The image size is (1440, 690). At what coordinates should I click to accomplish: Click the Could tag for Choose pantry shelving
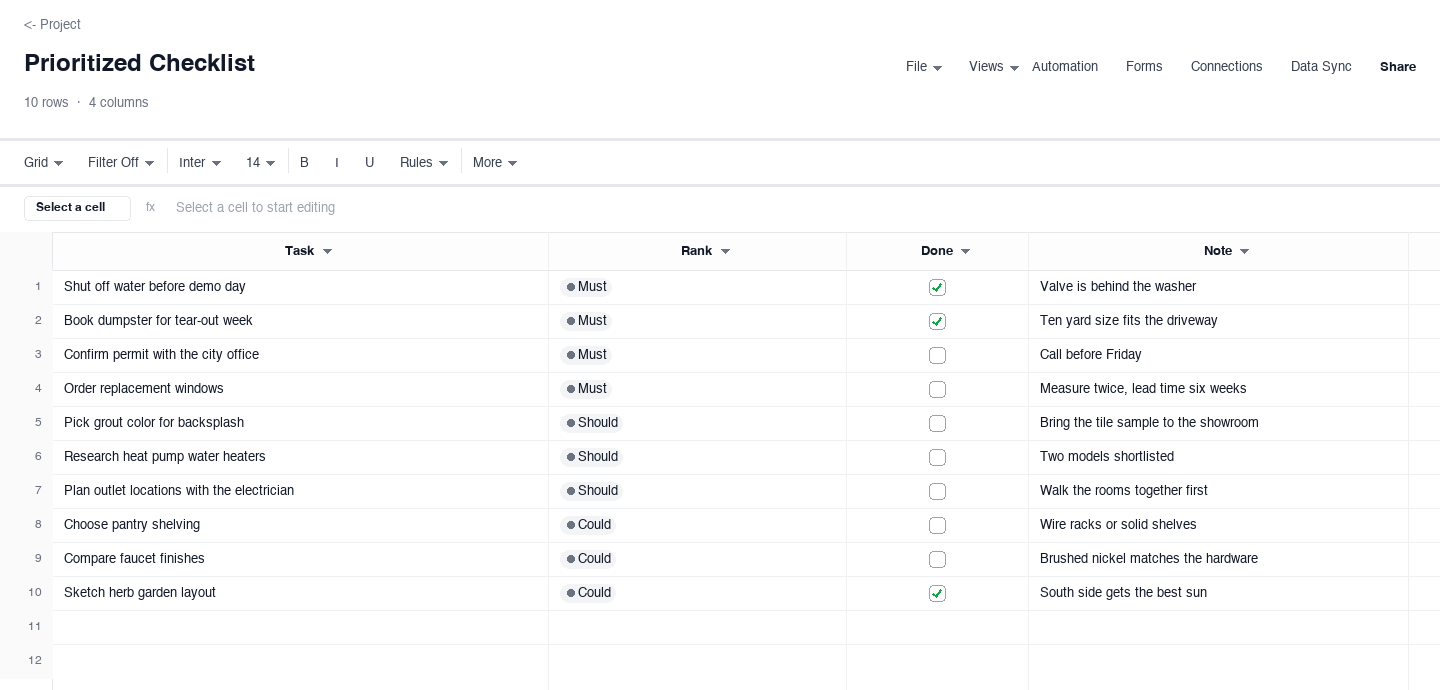coord(588,525)
